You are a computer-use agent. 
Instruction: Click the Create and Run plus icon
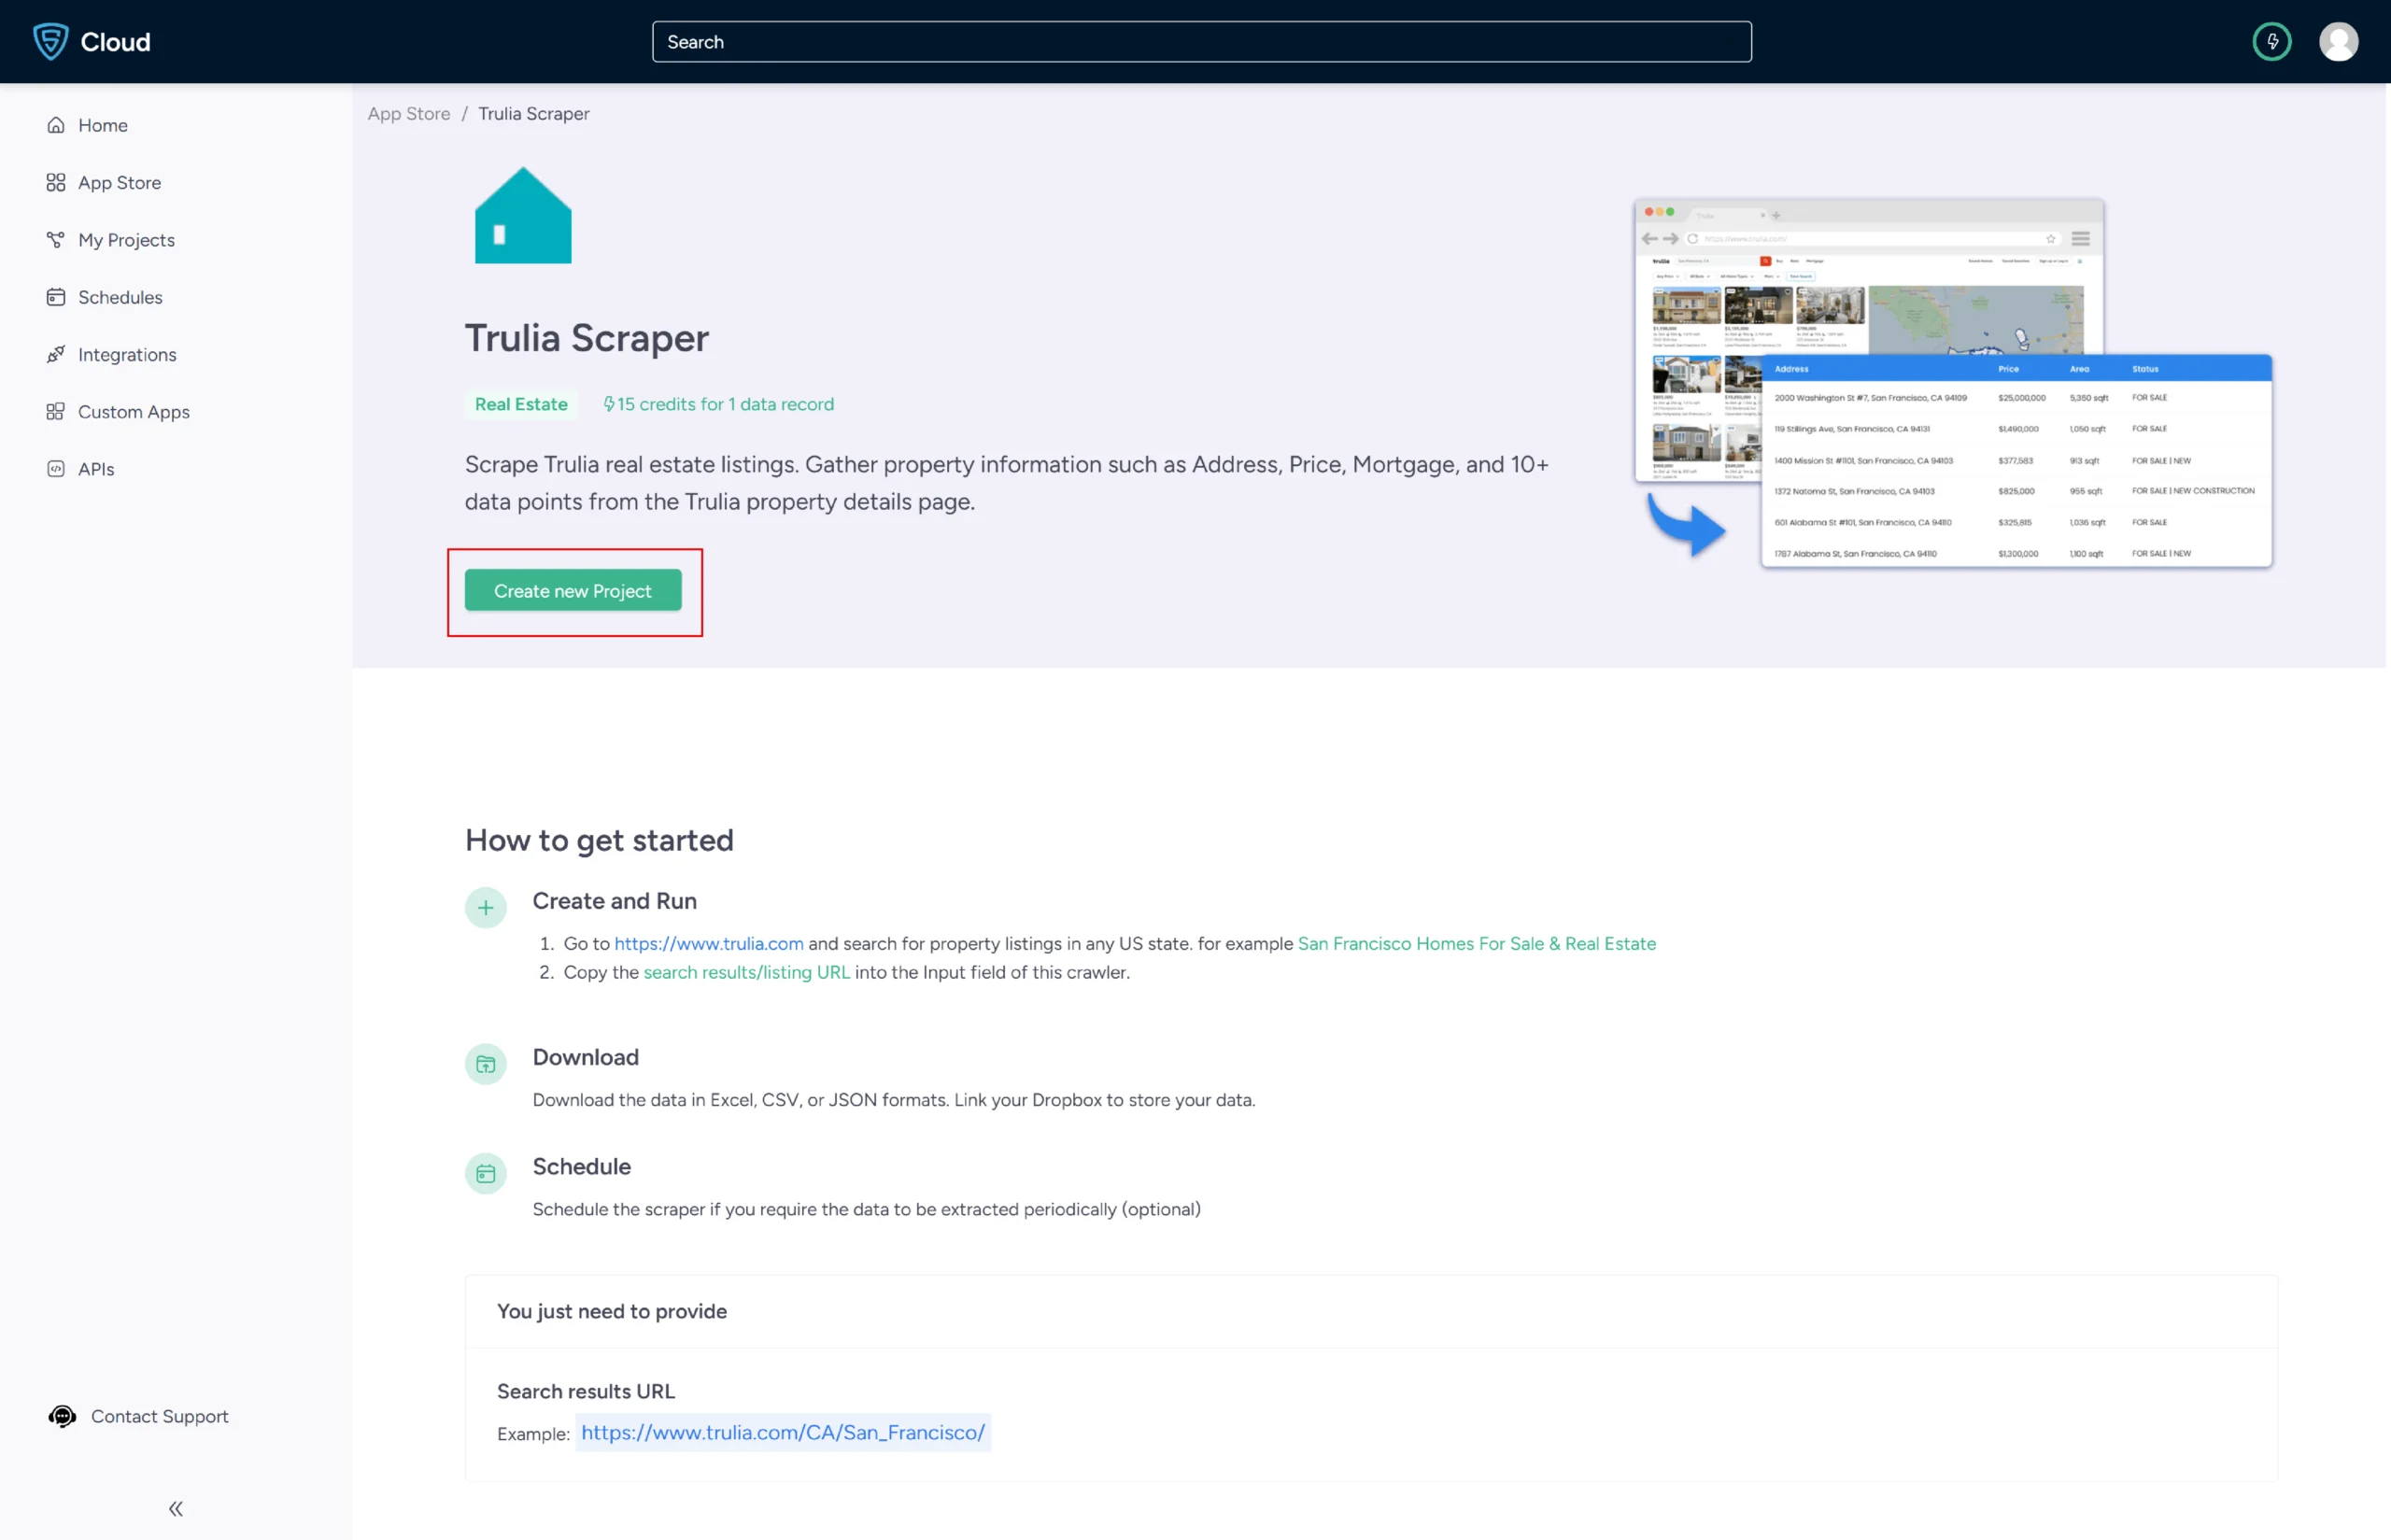(486, 908)
